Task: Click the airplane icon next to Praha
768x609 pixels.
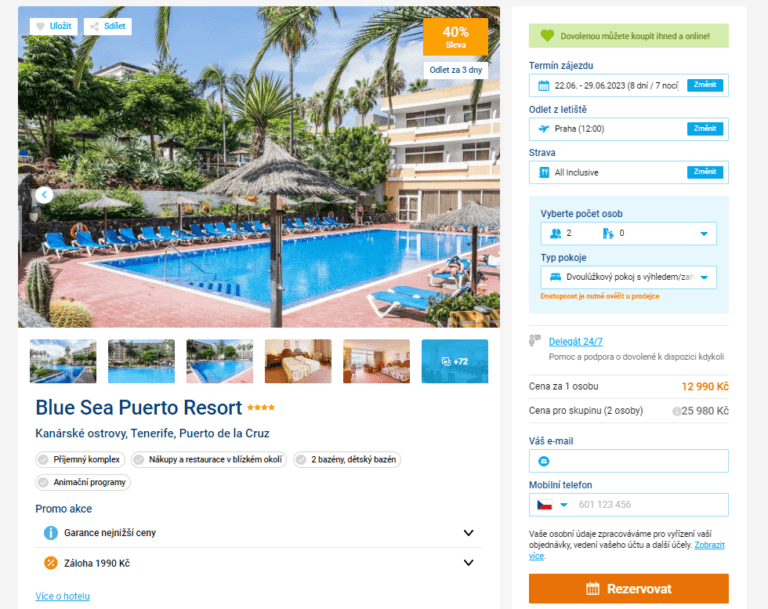Action: 544,129
